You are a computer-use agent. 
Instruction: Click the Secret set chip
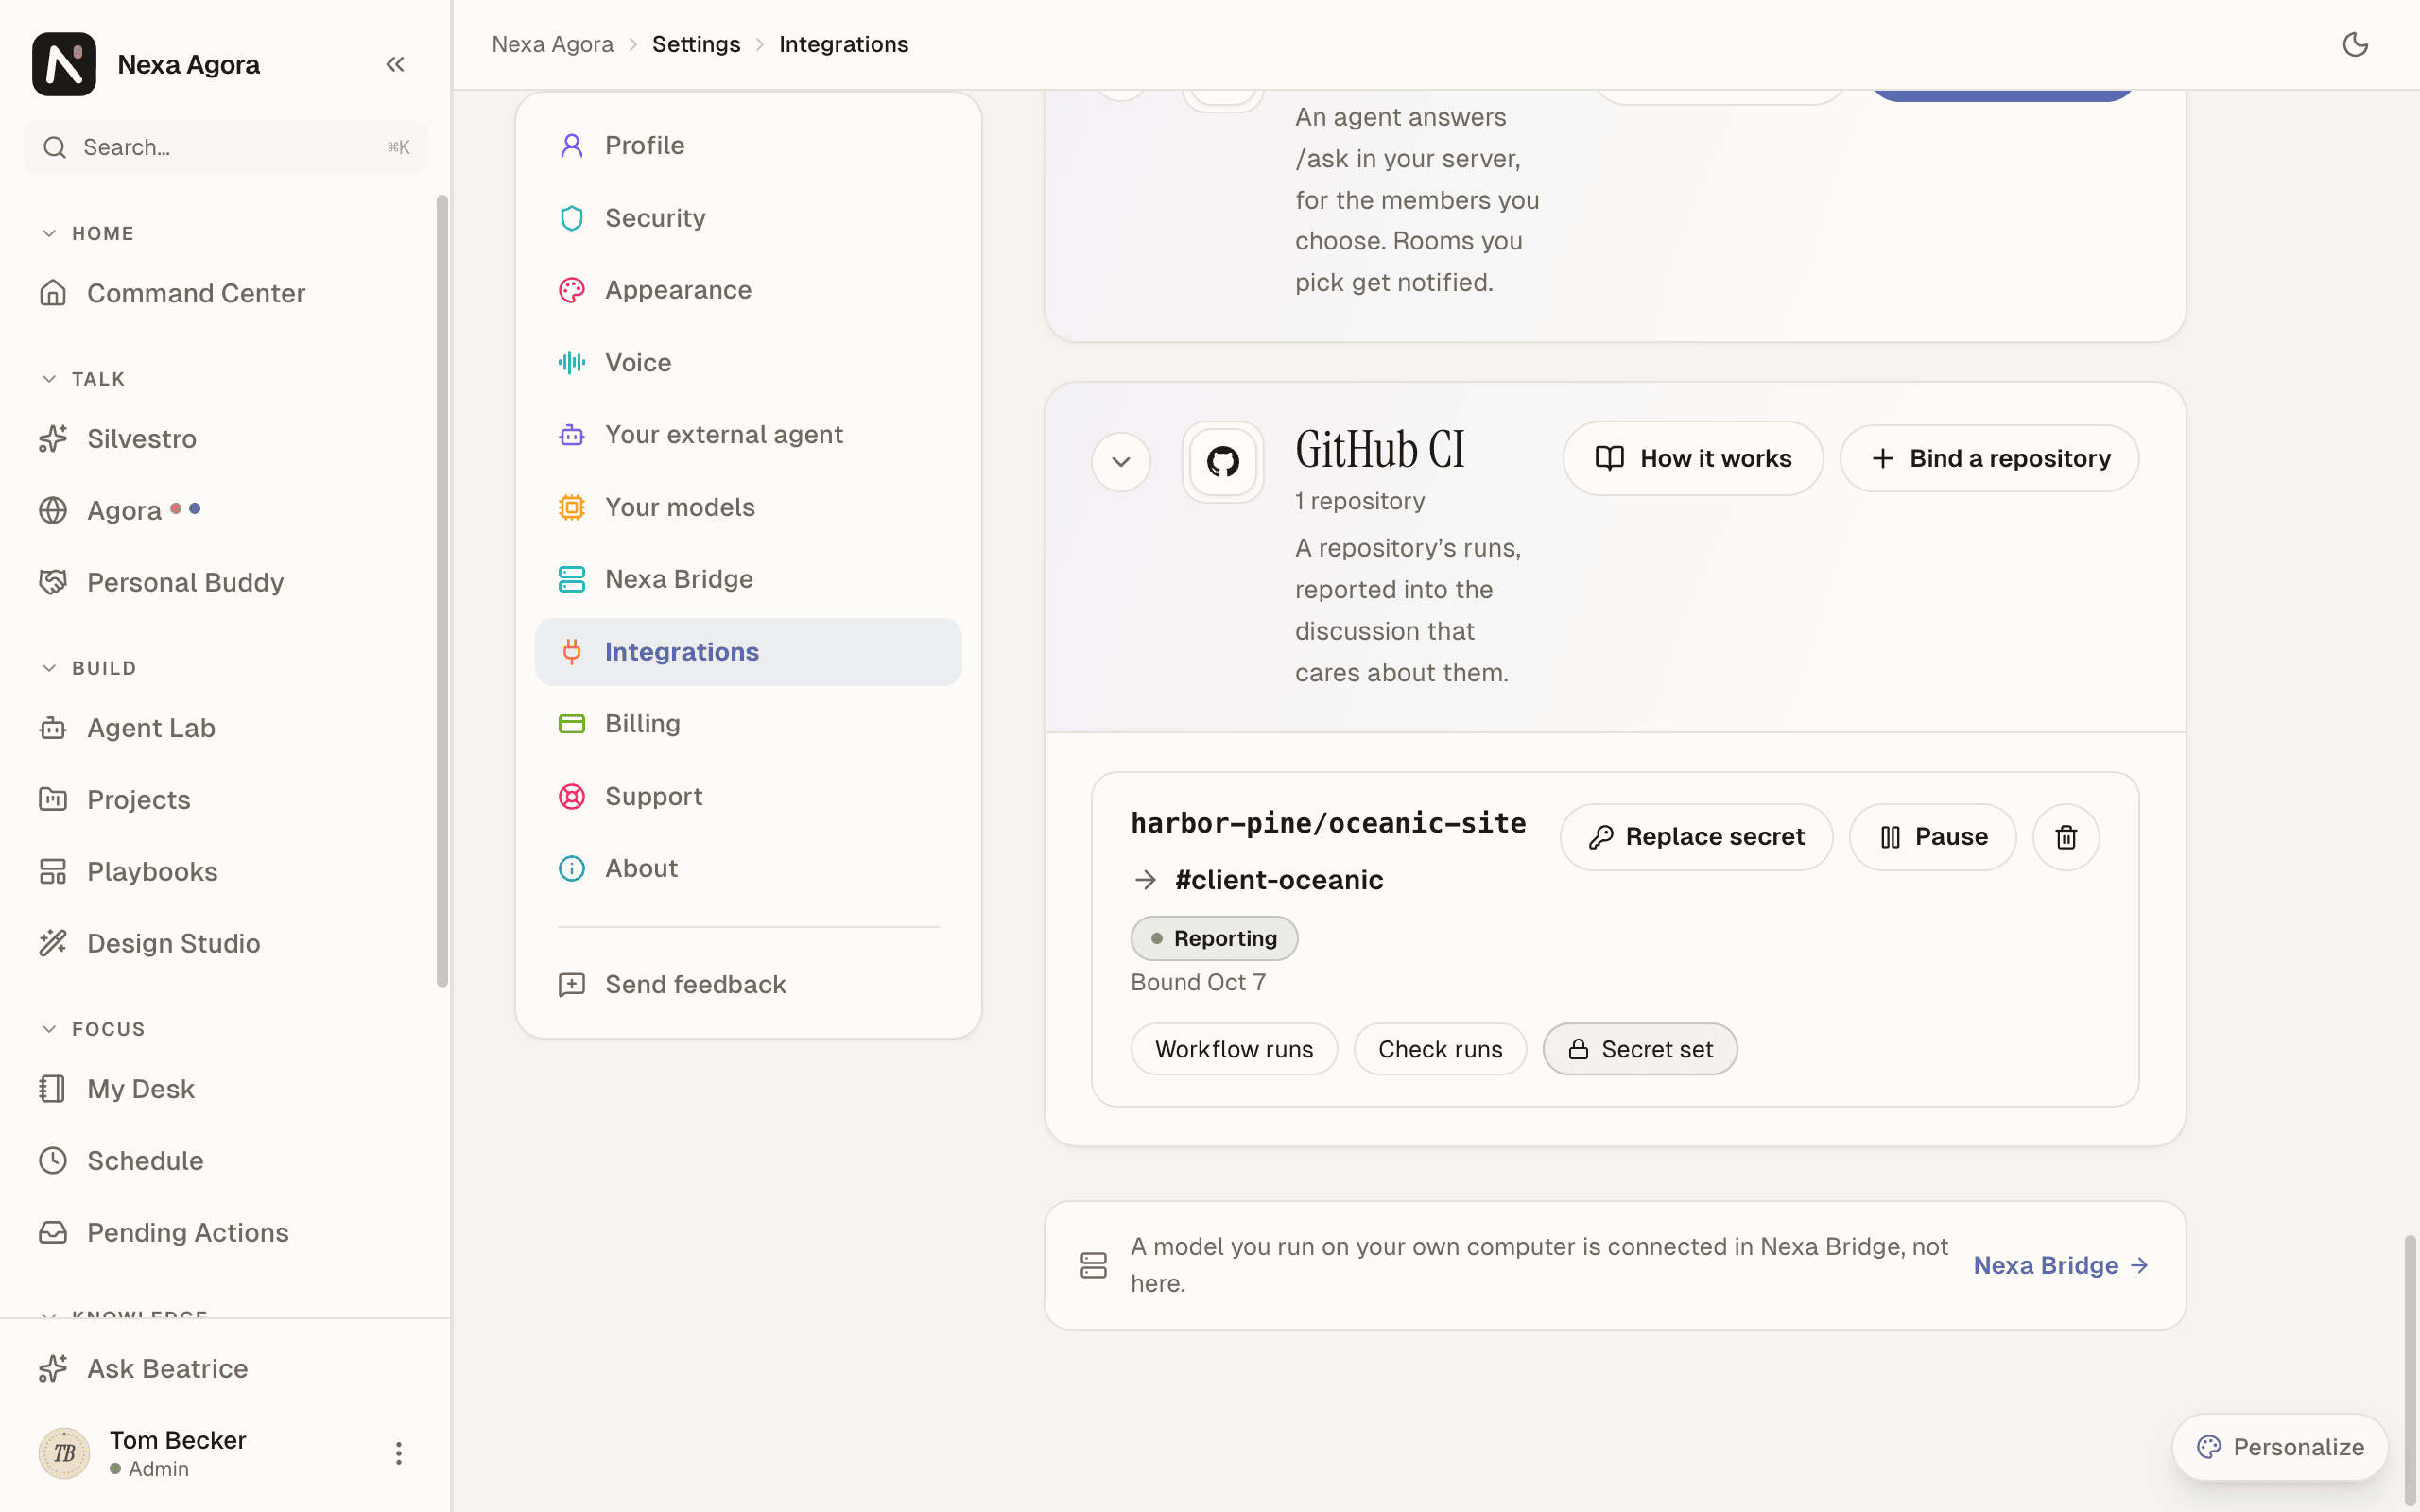(1640, 1049)
